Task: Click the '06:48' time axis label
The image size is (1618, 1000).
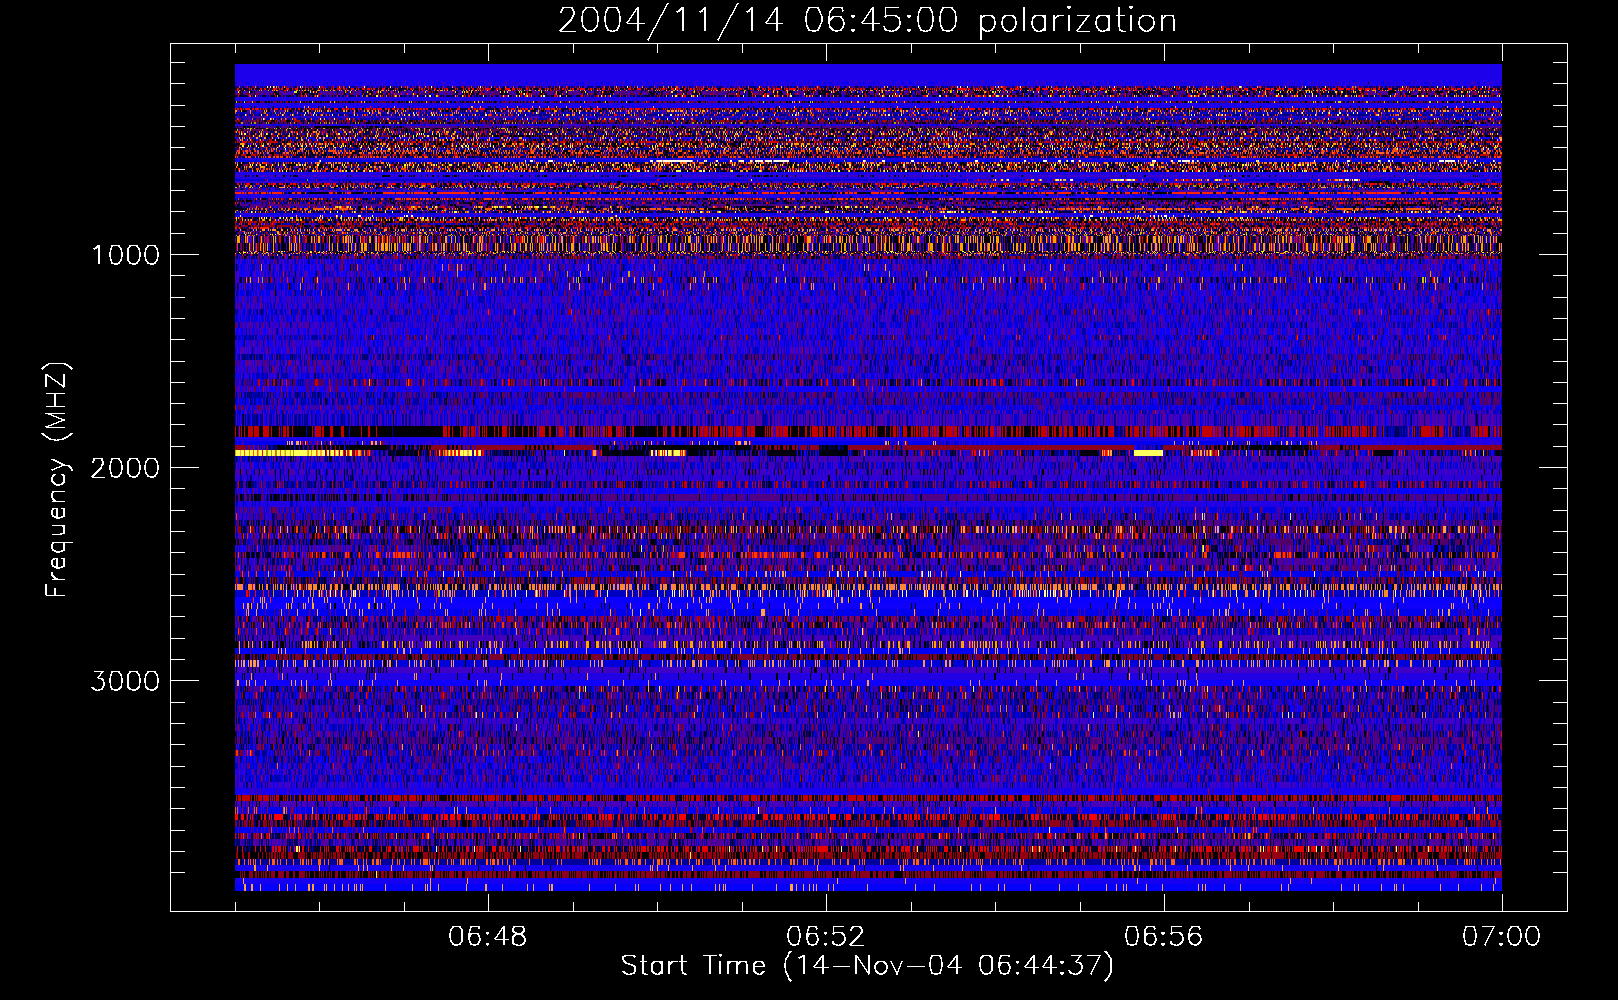Action: tap(488, 937)
